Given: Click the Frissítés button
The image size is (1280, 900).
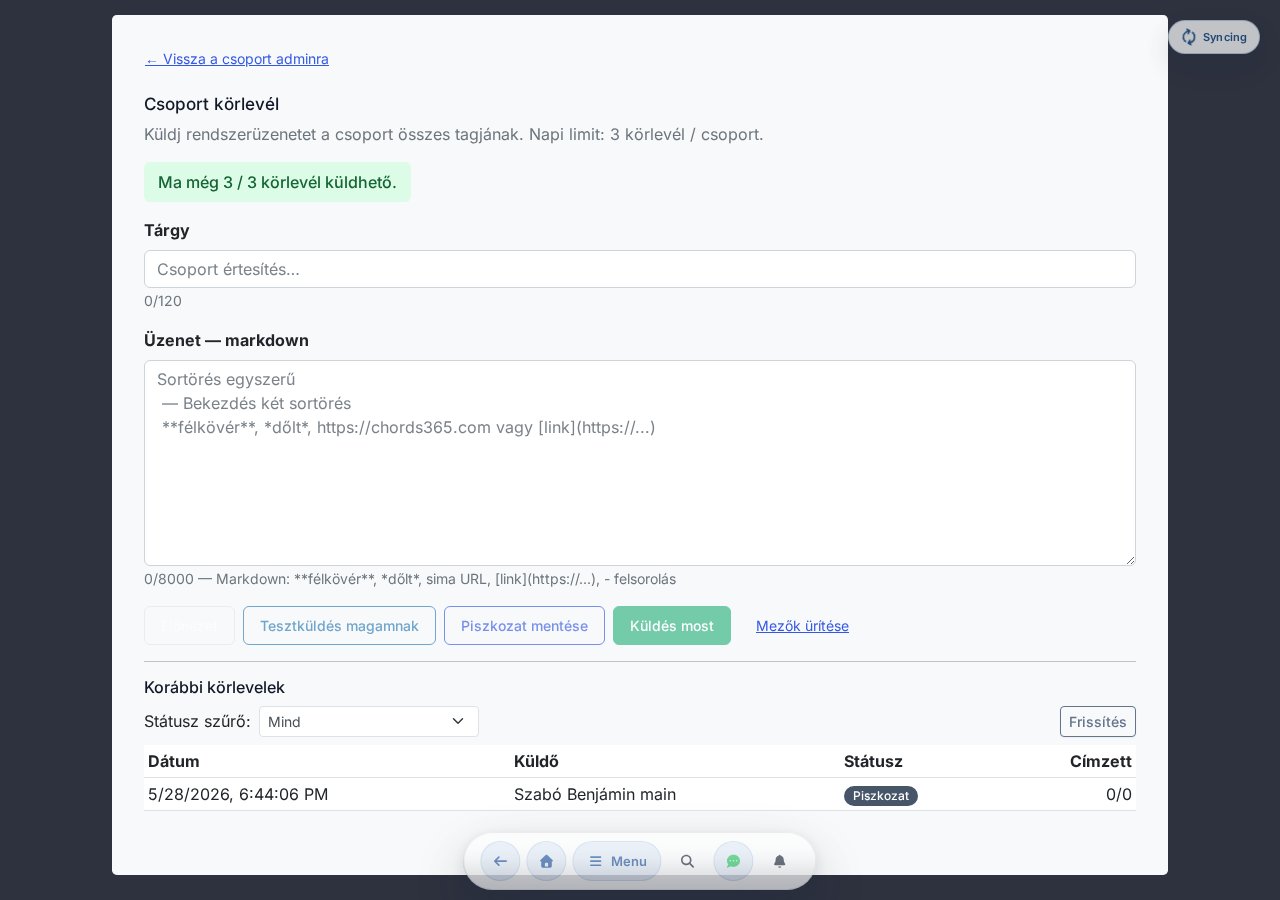Looking at the screenshot, I should click(x=1098, y=721).
